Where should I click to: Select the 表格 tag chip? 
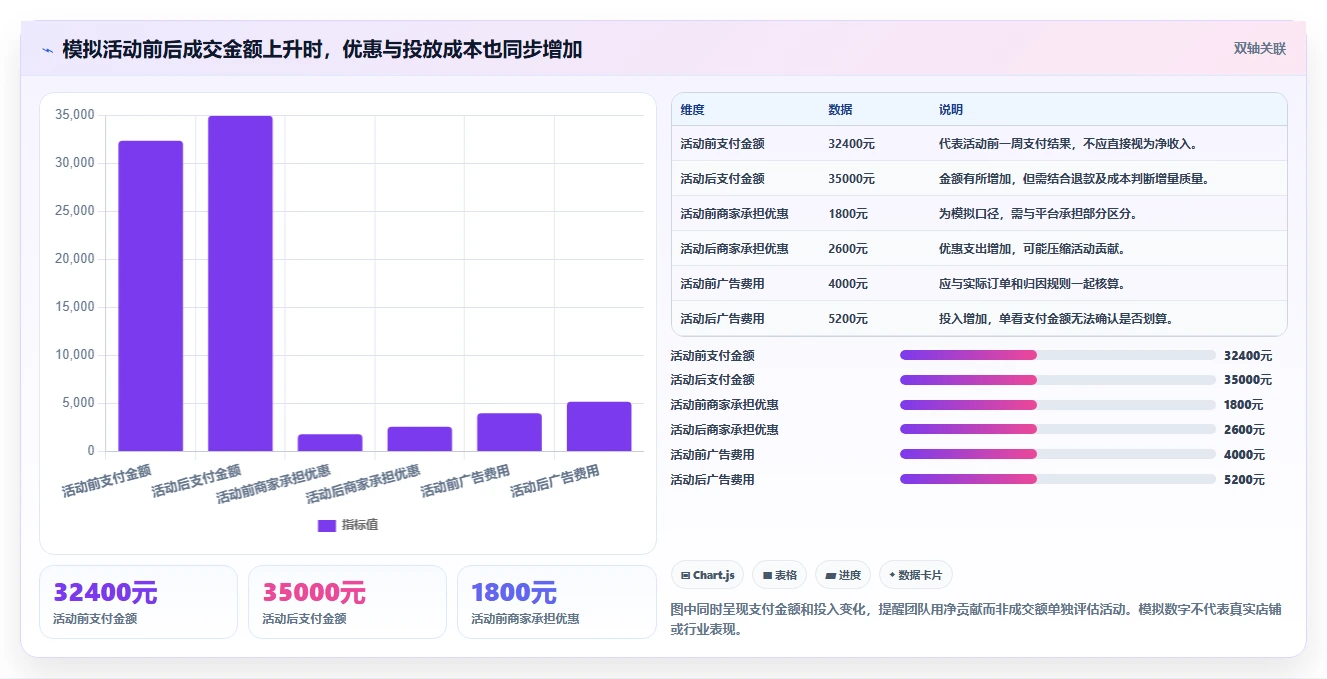click(x=780, y=575)
